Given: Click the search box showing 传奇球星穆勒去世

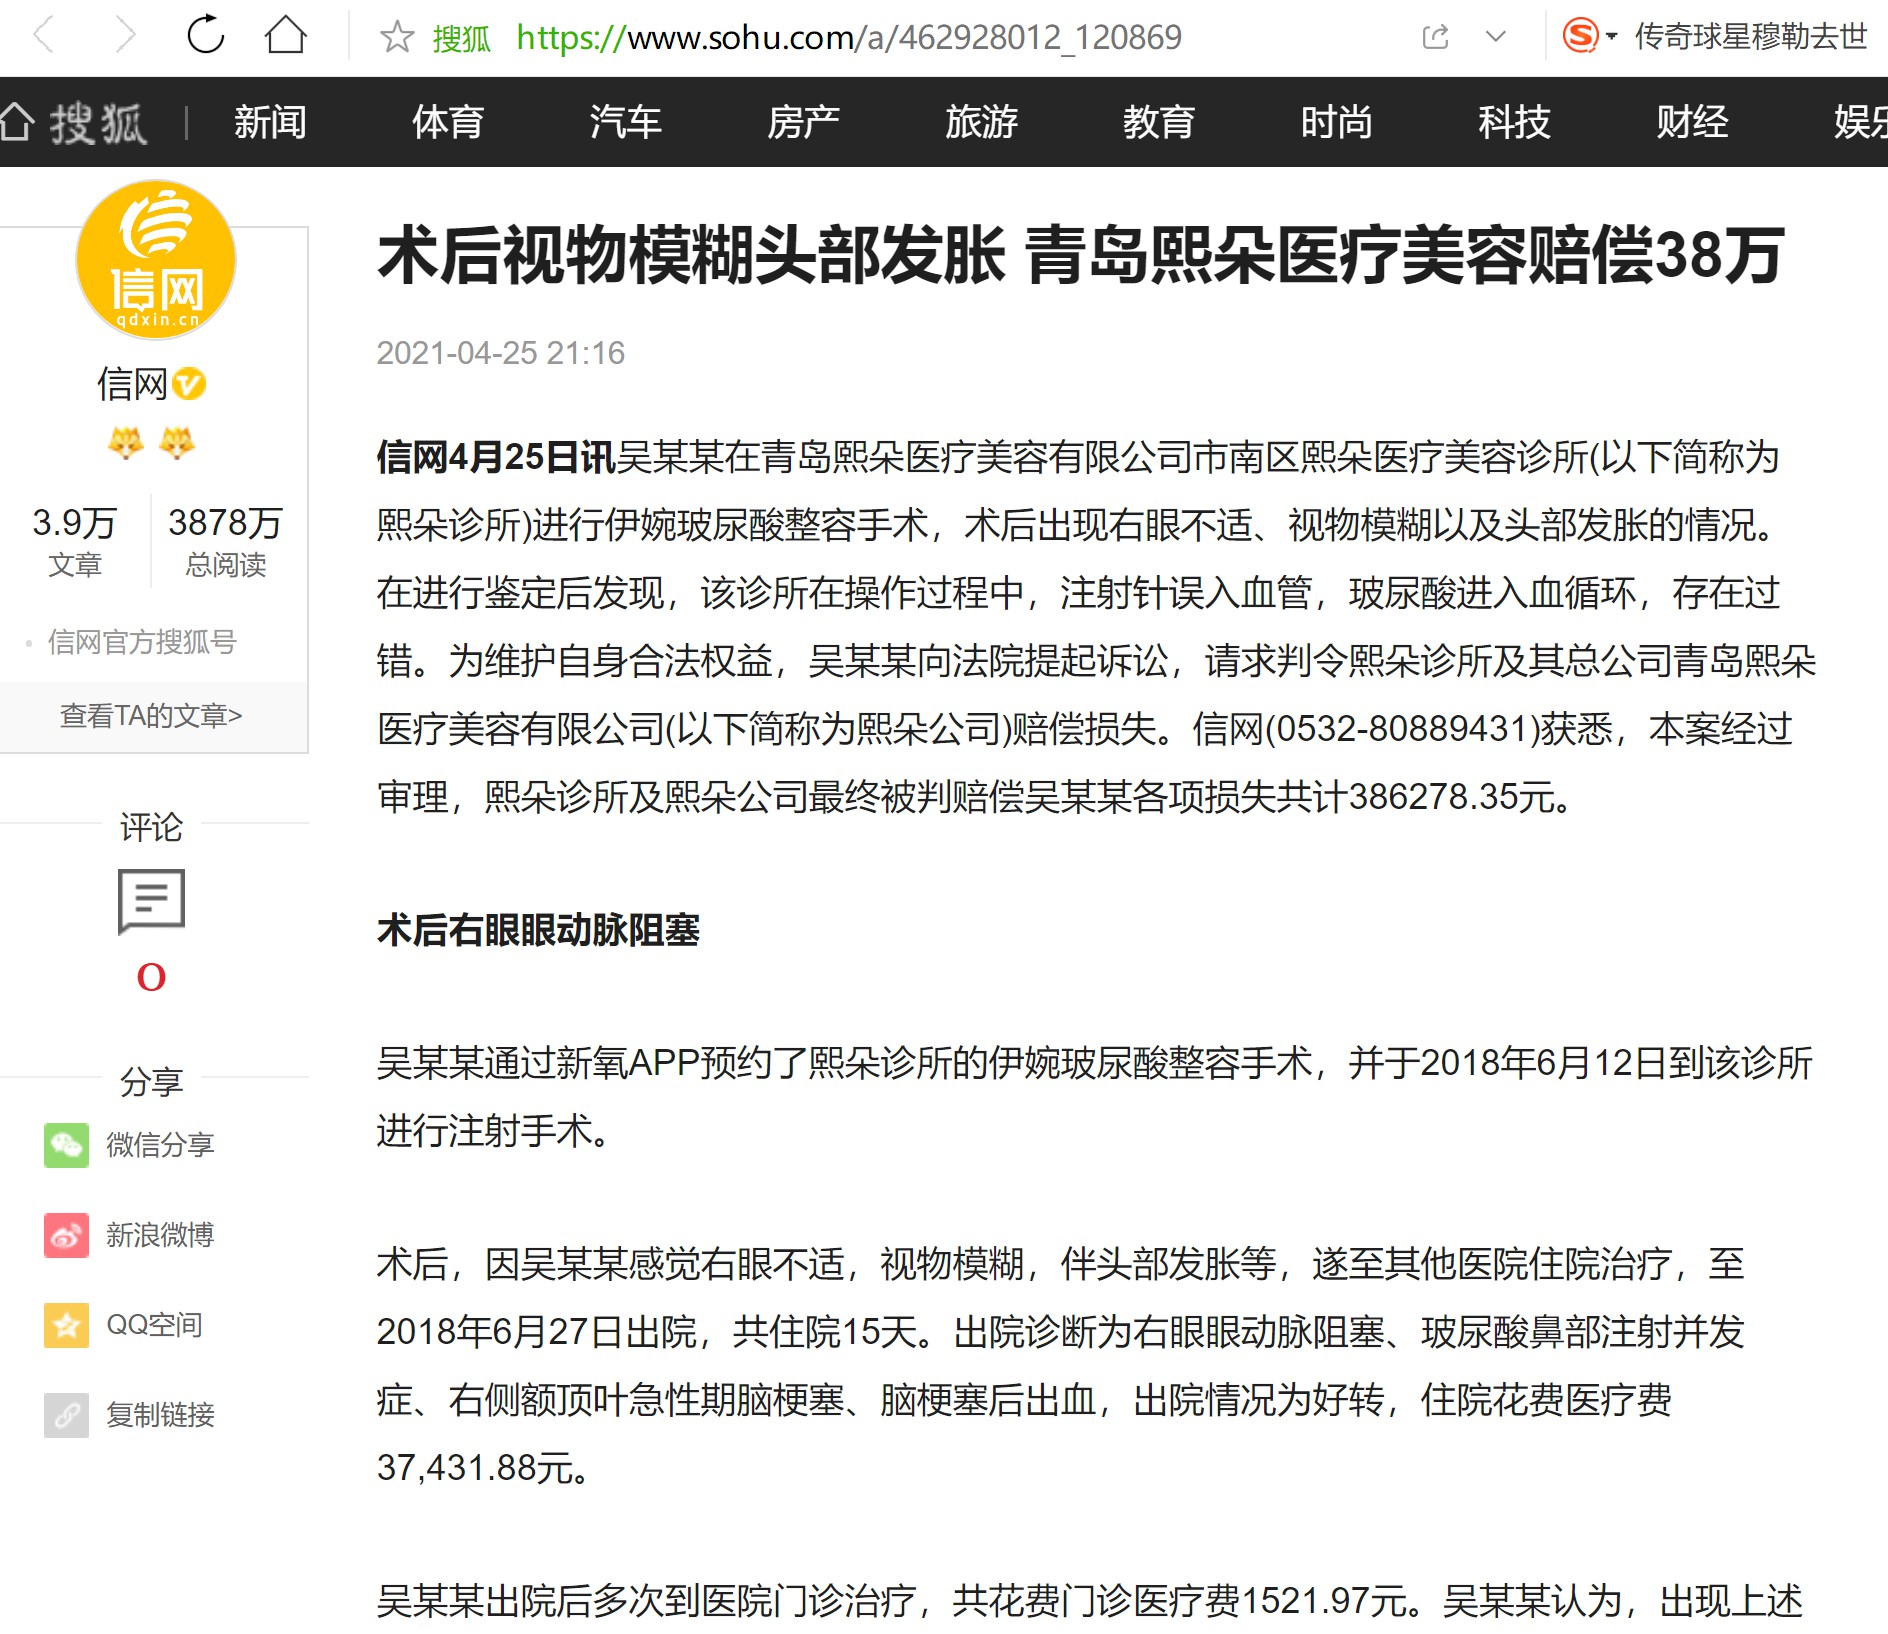Looking at the screenshot, I should tap(1750, 37).
